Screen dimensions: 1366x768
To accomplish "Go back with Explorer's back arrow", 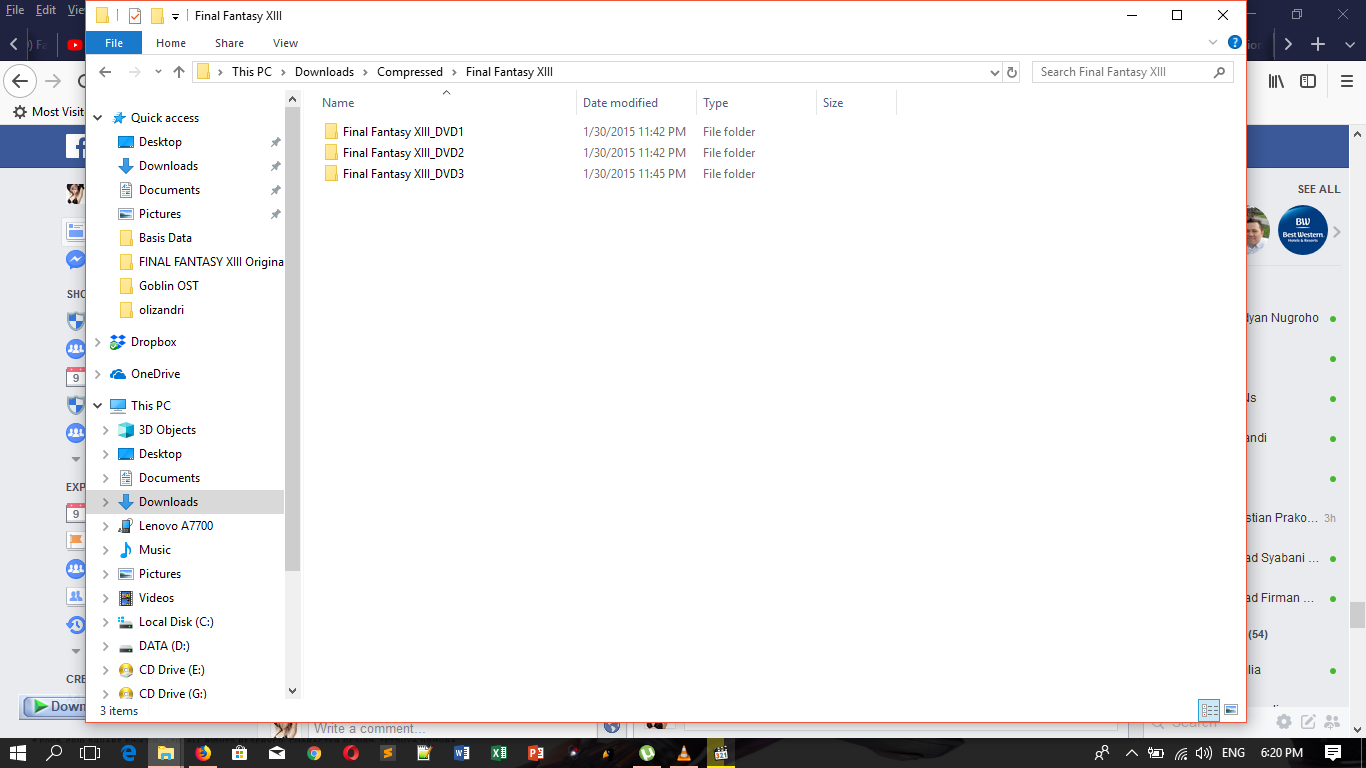I will click(x=105, y=72).
